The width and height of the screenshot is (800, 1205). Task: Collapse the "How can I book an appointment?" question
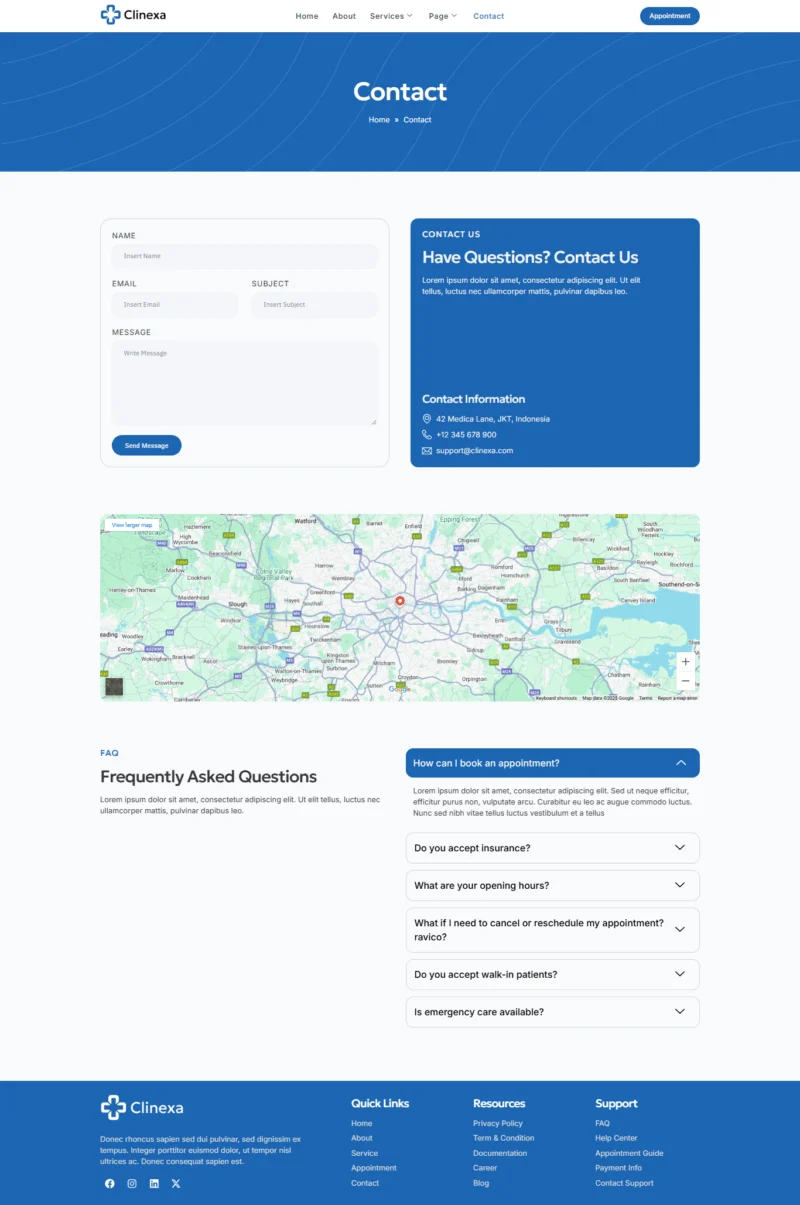(553, 763)
